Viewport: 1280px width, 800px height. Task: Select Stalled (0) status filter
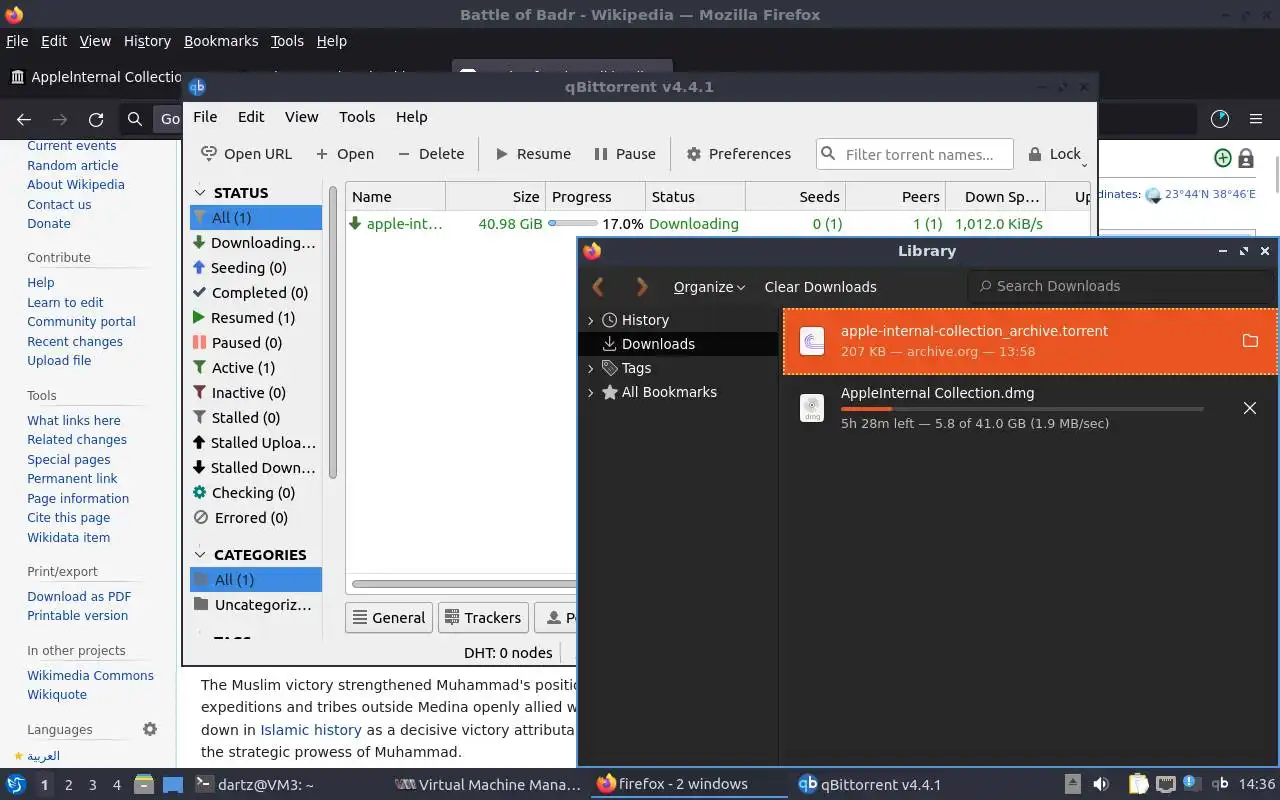point(256,418)
